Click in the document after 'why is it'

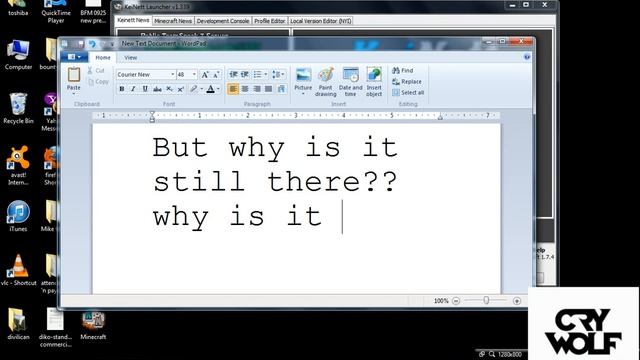coord(342,217)
